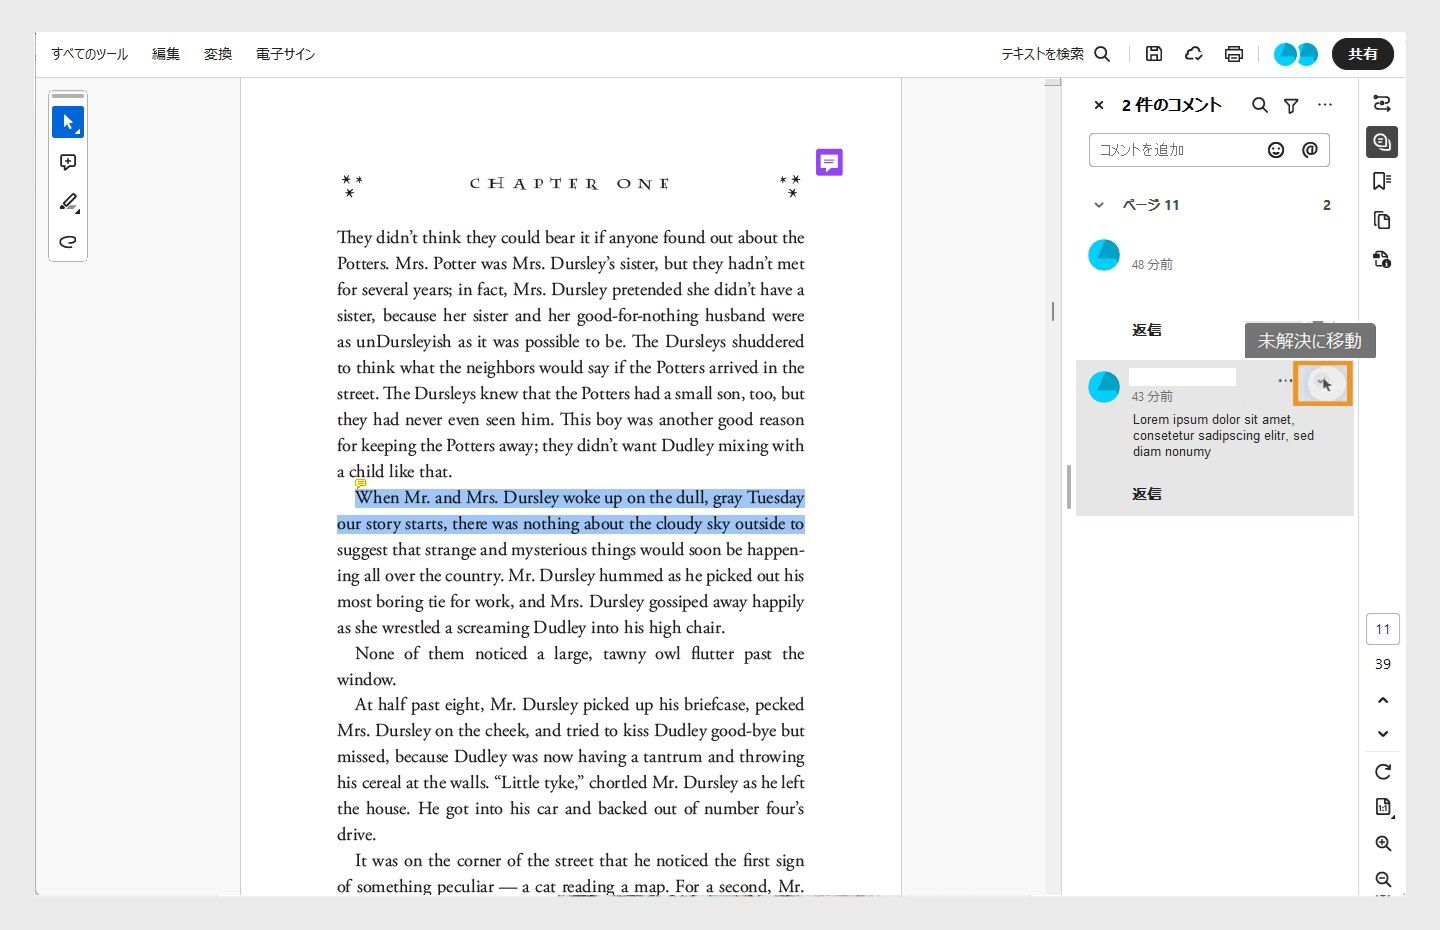This screenshot has width=1440, height=930.
Task: Insert an emoji into the comment box
Action: [1276, 150]
